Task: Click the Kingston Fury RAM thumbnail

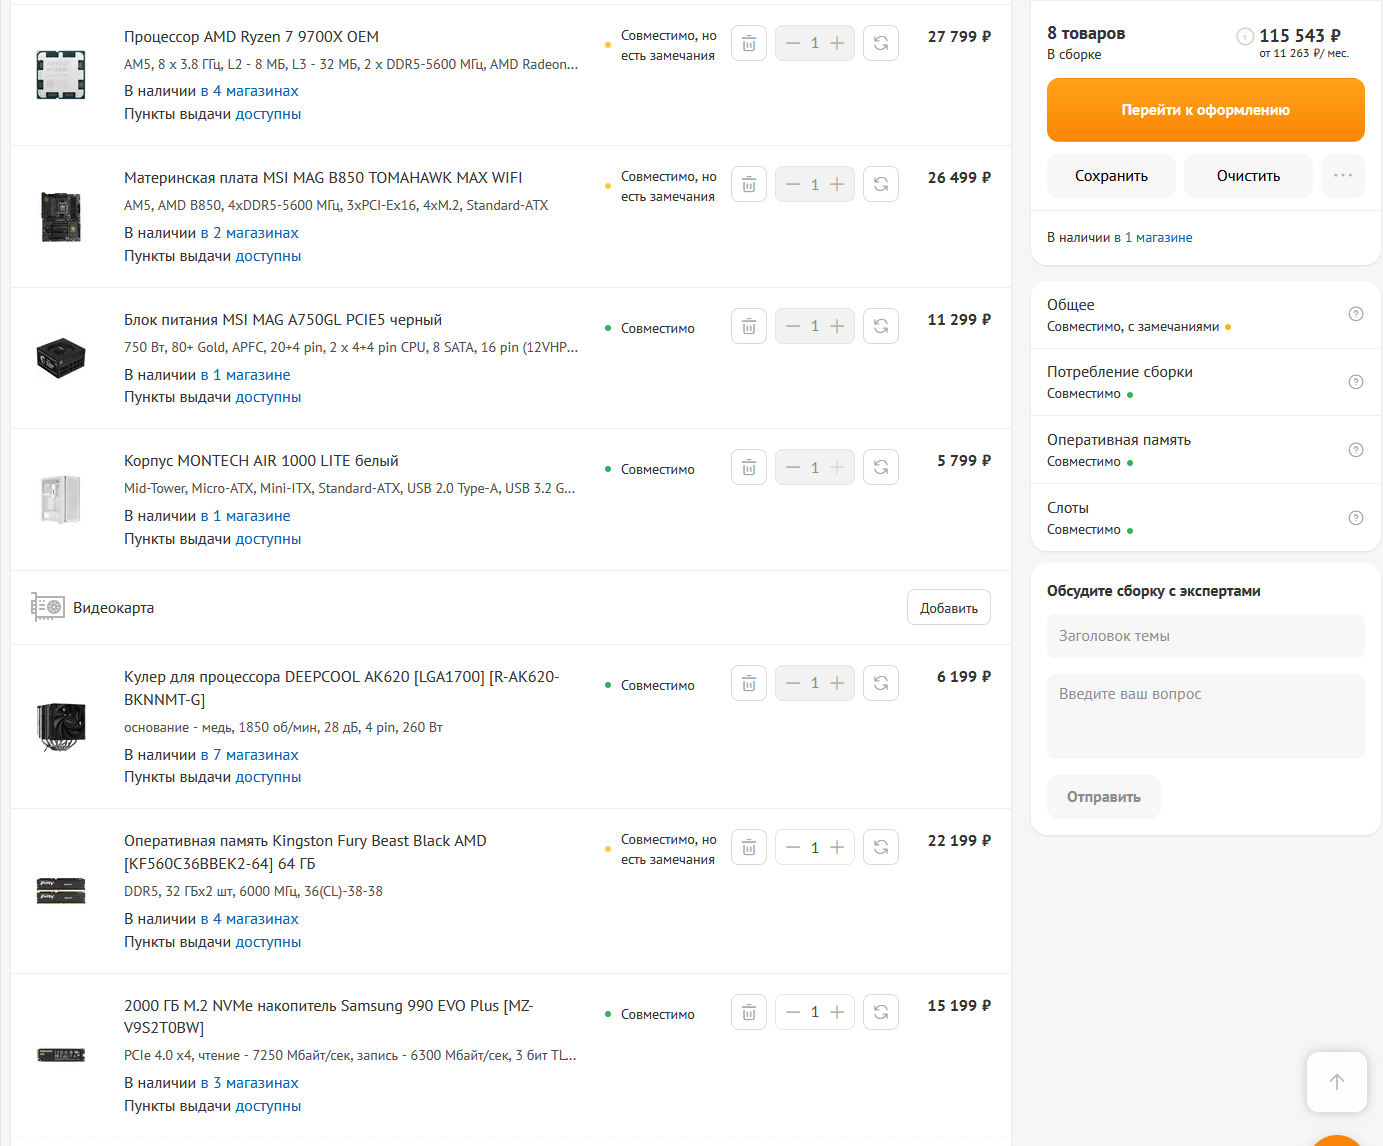Action: (61, 890)
